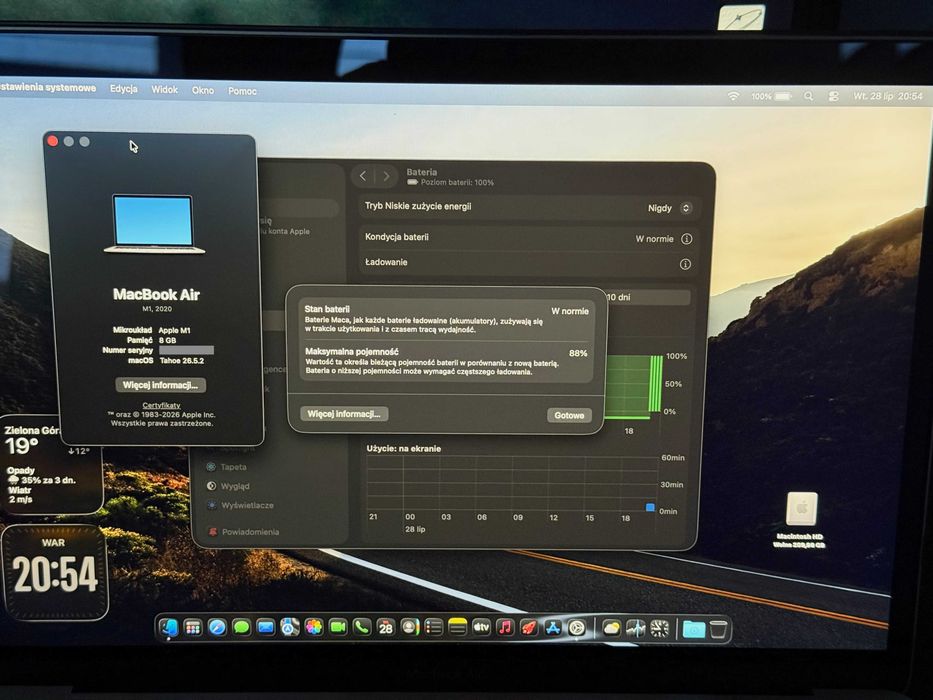Open Calendar showing 28 in Dock
Screen dimensions: 933x700
386,627
